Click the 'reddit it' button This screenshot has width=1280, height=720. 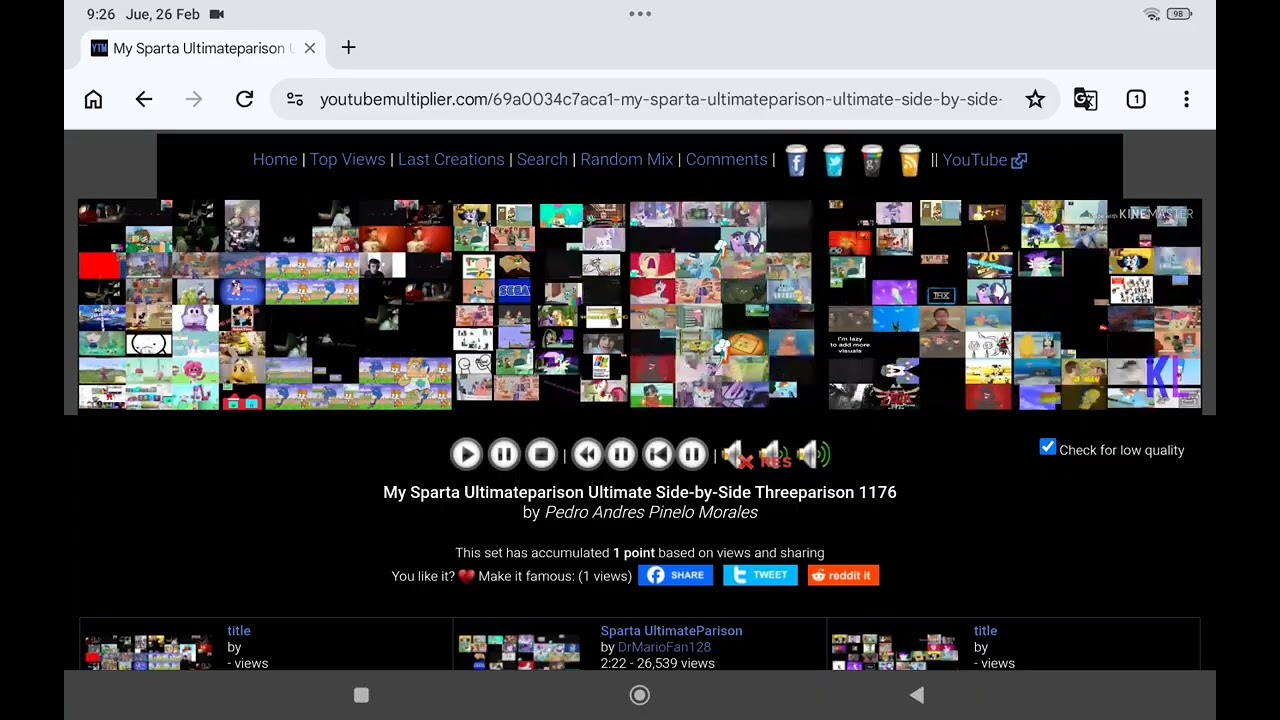coord(843,575)
